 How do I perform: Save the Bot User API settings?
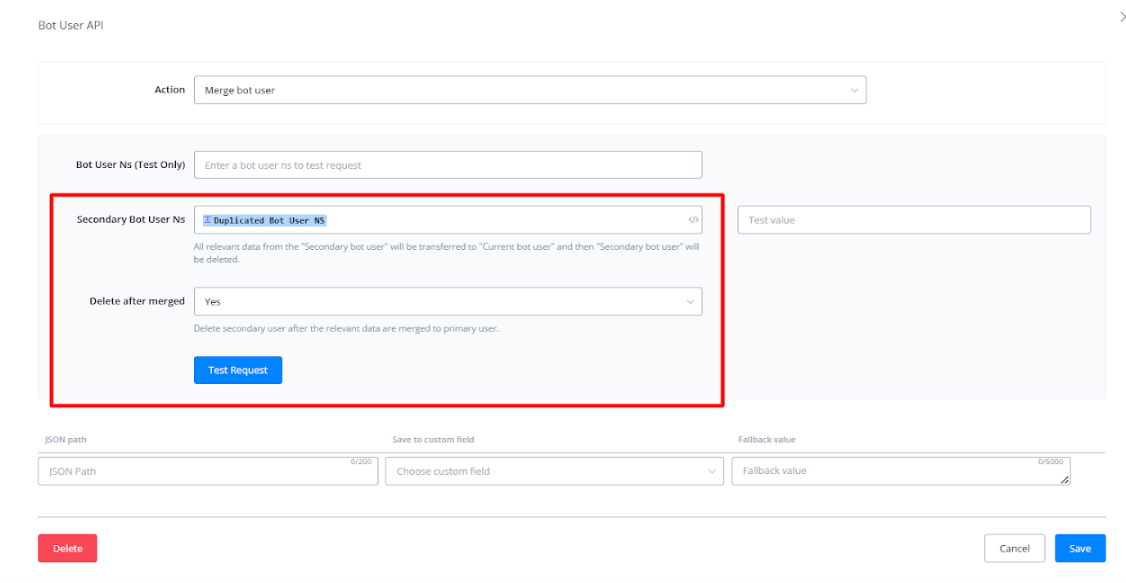pyautogui.click(x=1079, y=548)
